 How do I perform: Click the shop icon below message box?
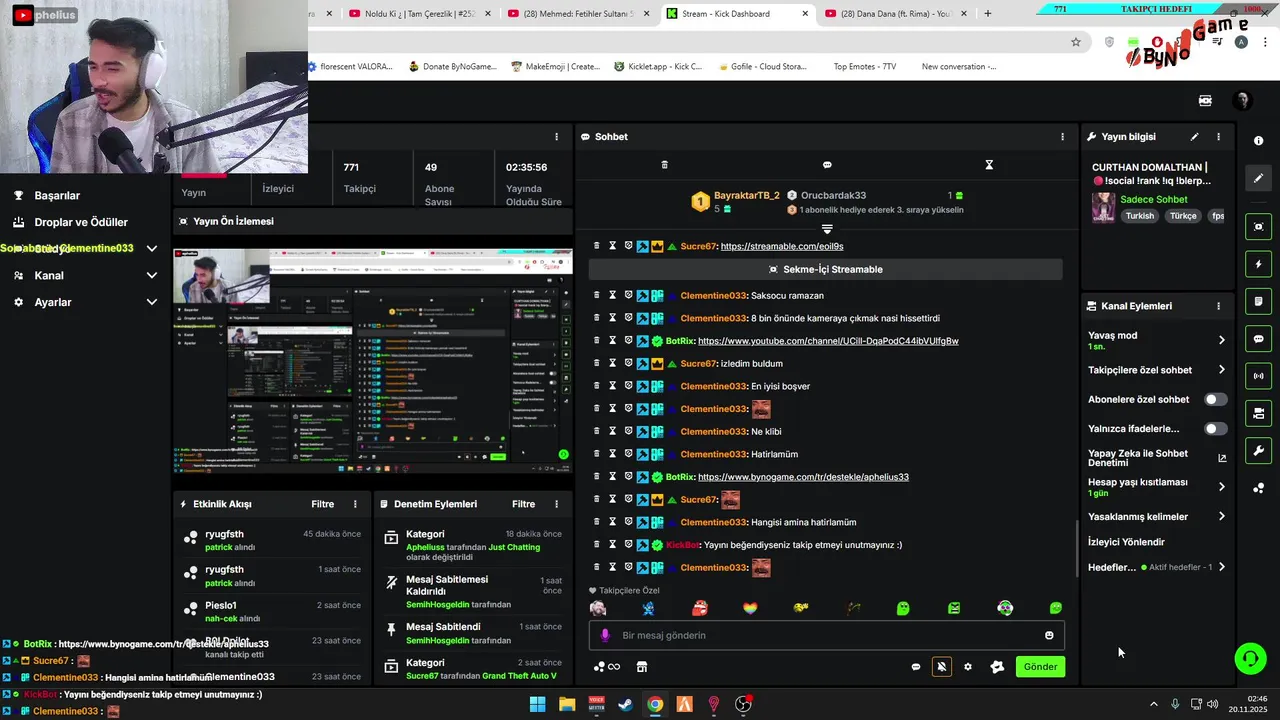(x=642, y=667)
